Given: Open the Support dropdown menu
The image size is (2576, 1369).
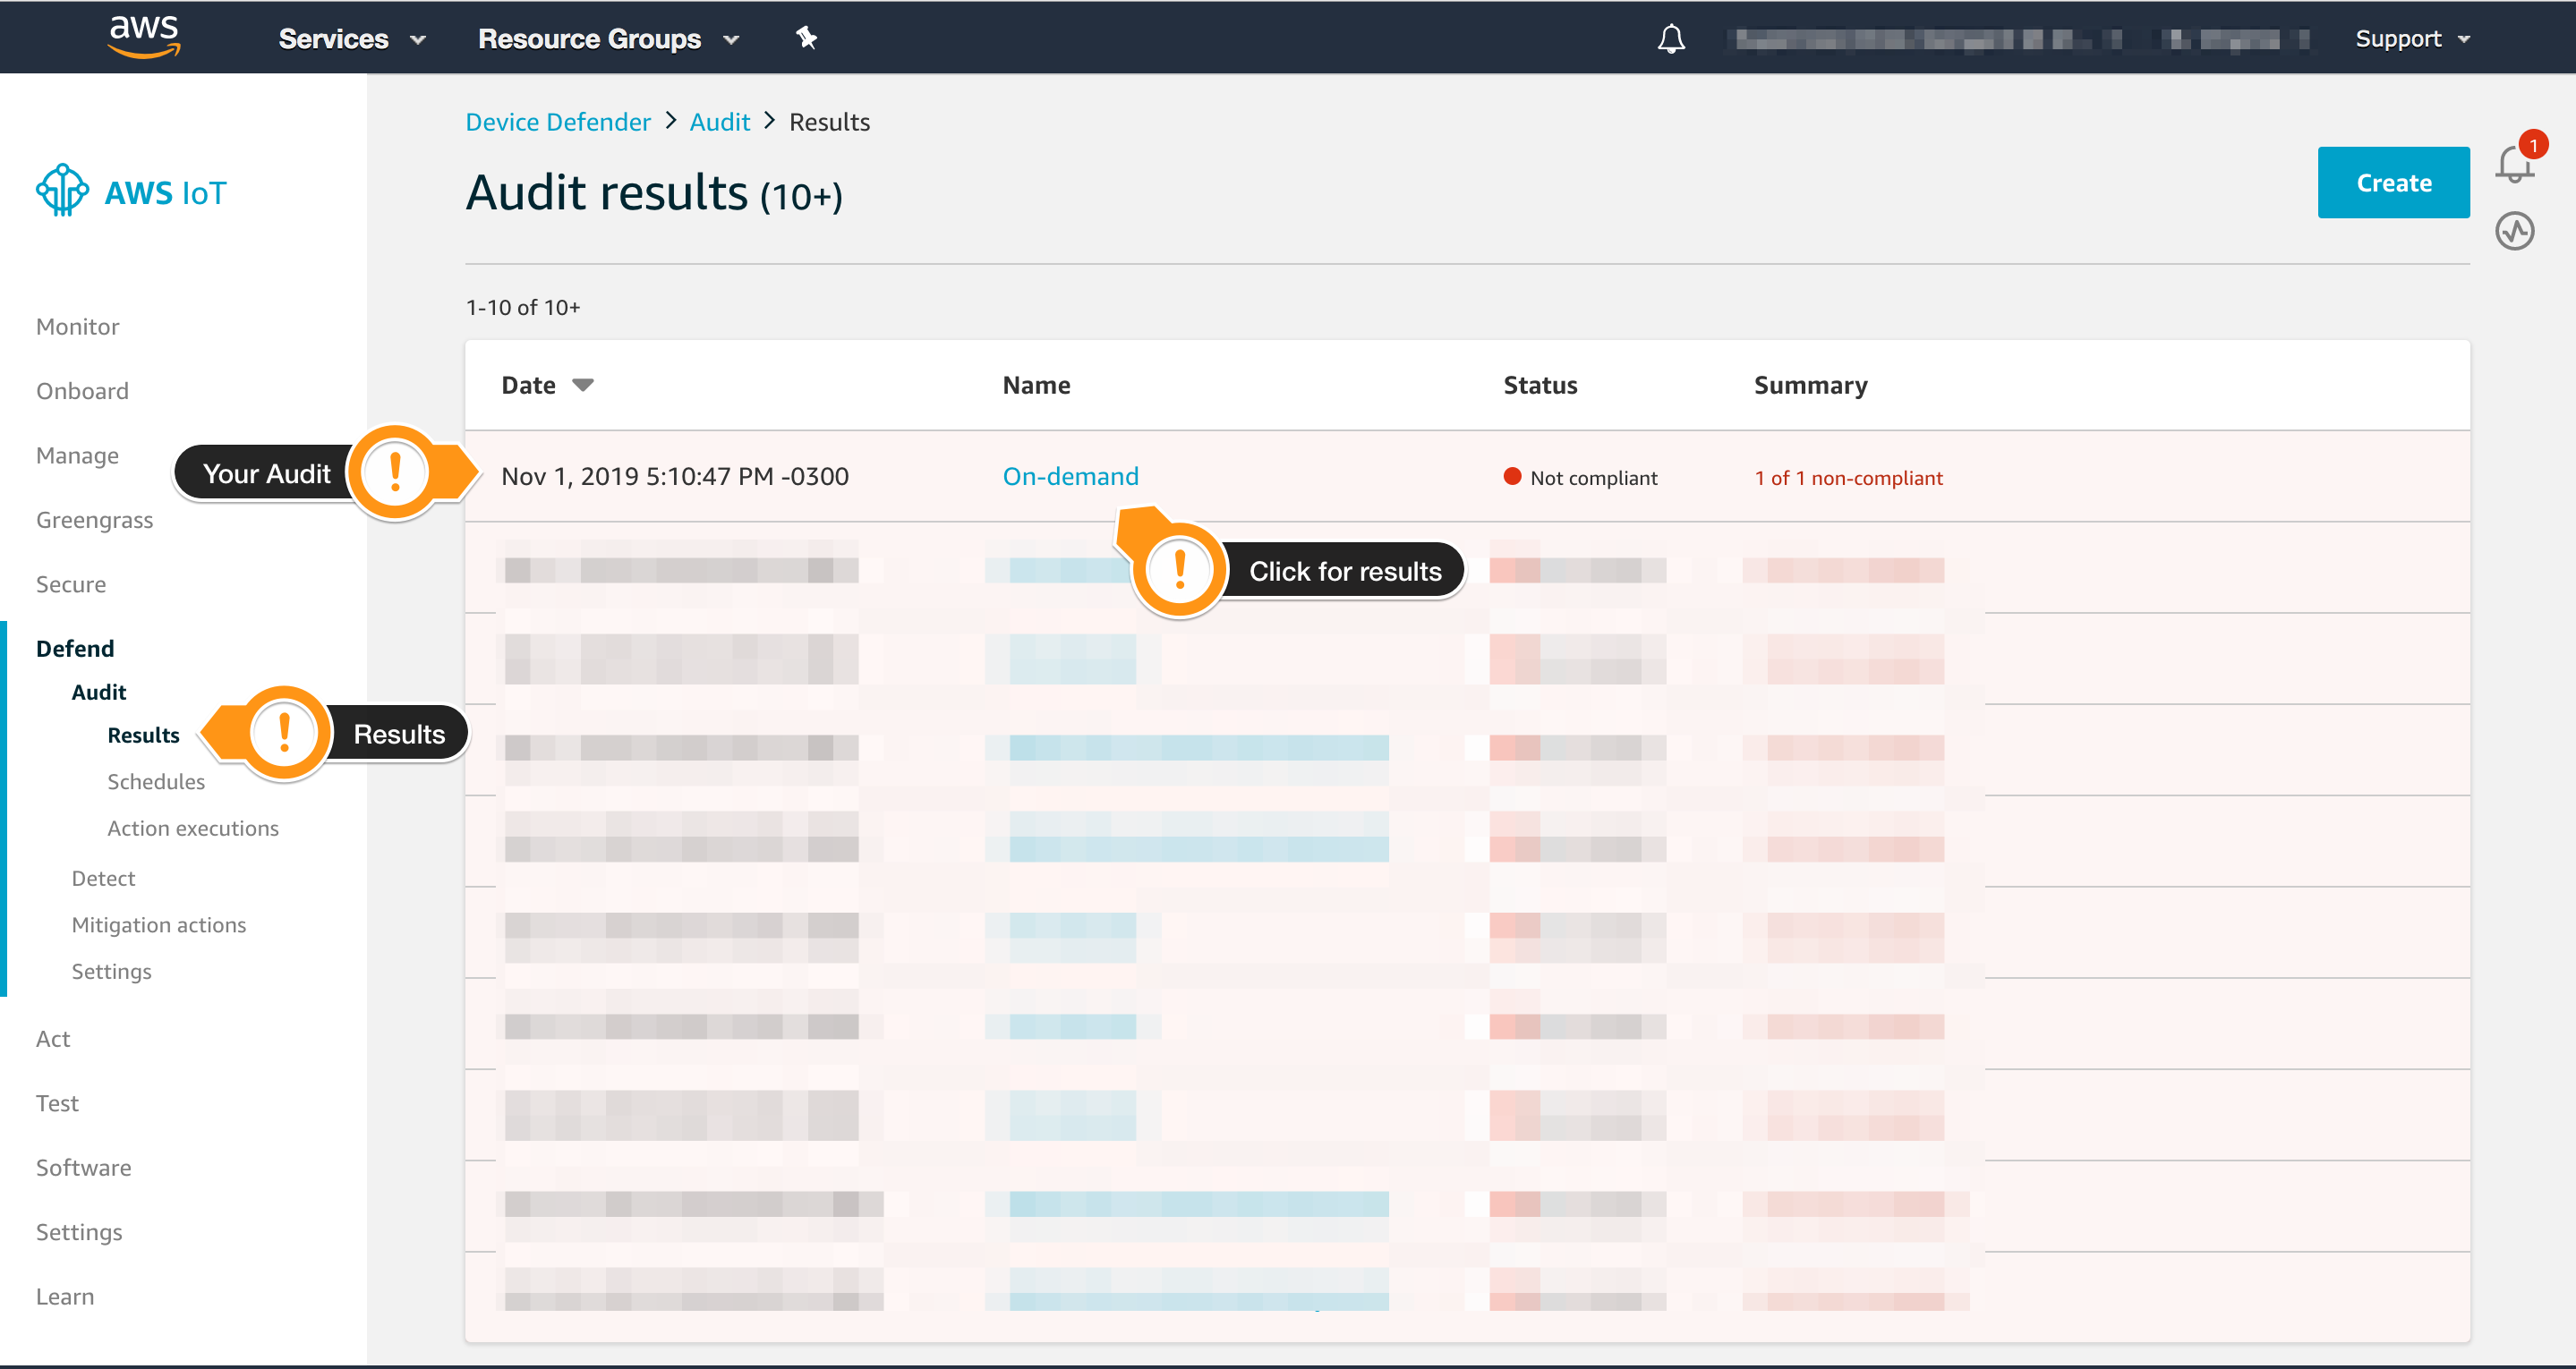Looking at the screenshot, I should [x=2412, y=39].
